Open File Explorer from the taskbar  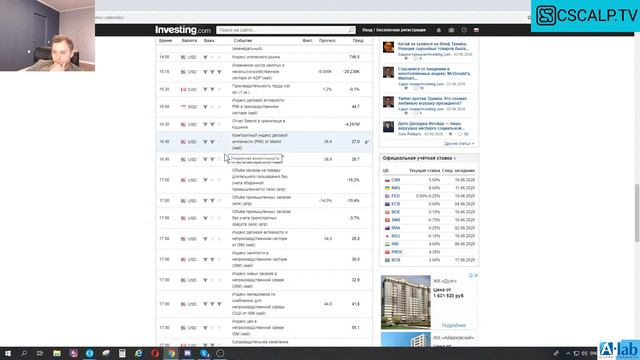click(57, 353)
